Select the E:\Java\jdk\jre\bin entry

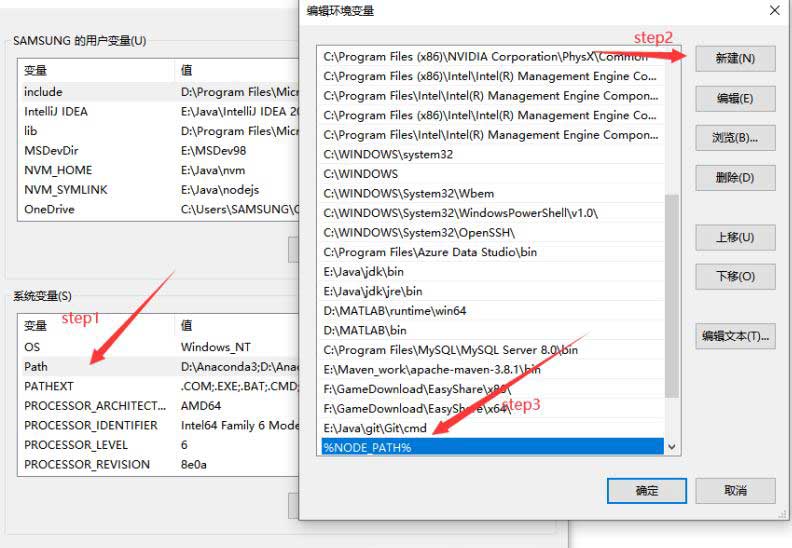click(492, 291)
